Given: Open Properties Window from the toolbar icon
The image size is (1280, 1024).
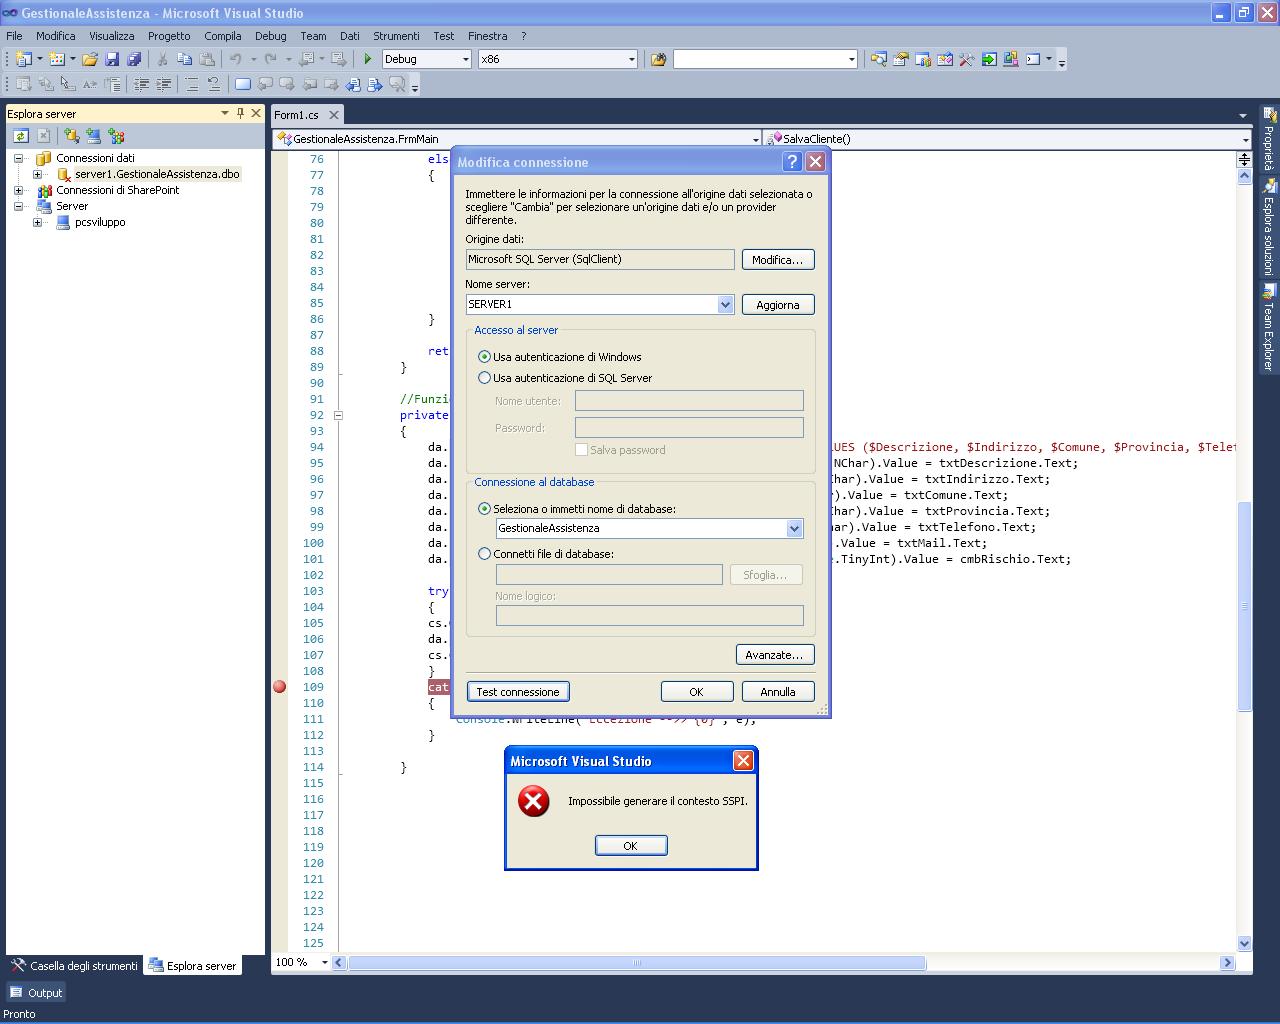Looking at the screenshot, I should coord(901,59).
